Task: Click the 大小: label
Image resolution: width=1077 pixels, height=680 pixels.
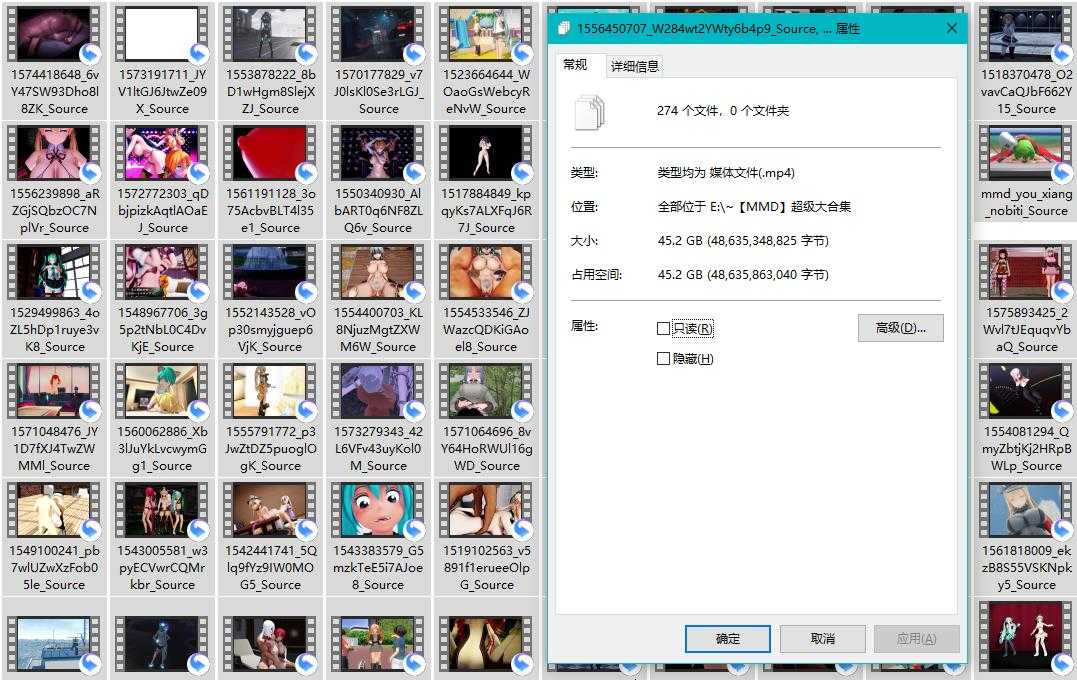Action: pos(585,240)
